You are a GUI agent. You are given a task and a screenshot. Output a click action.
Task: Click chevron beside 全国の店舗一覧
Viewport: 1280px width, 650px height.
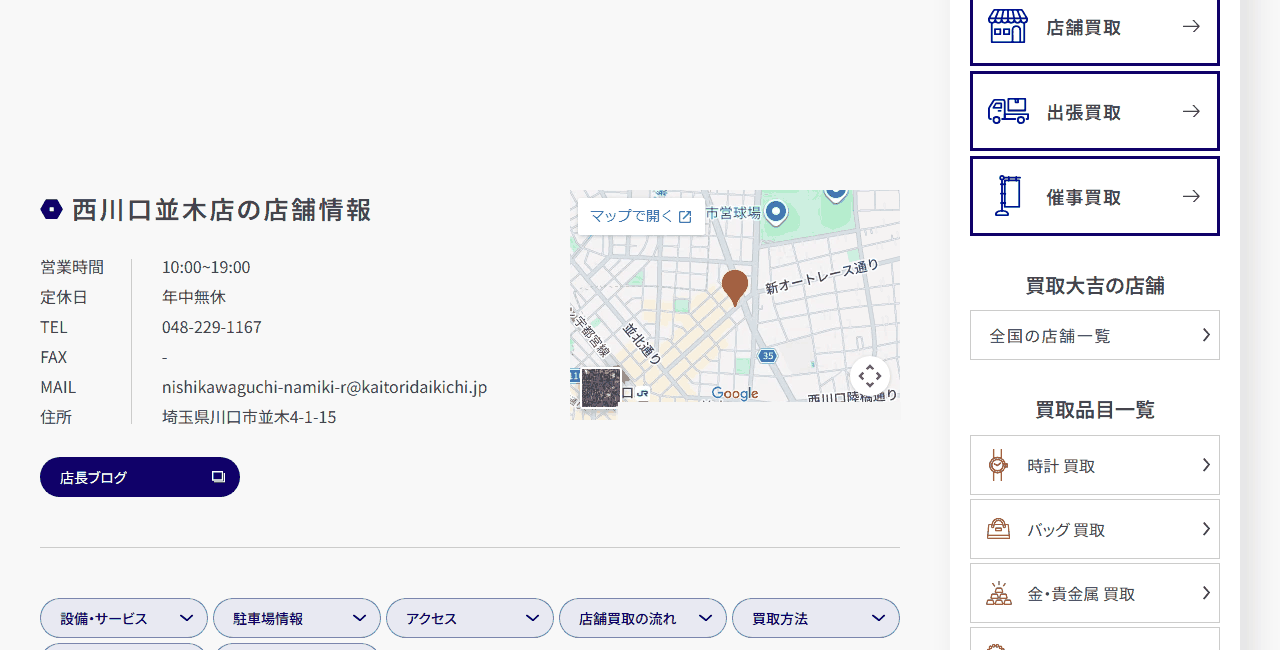pos(1206,335)
